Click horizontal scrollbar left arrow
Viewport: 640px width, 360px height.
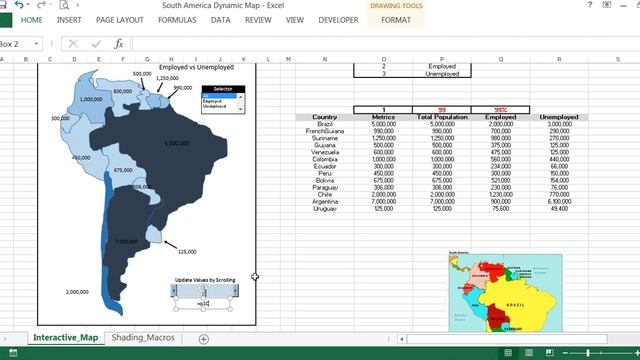pyautogui.click(x=402, y=339)
